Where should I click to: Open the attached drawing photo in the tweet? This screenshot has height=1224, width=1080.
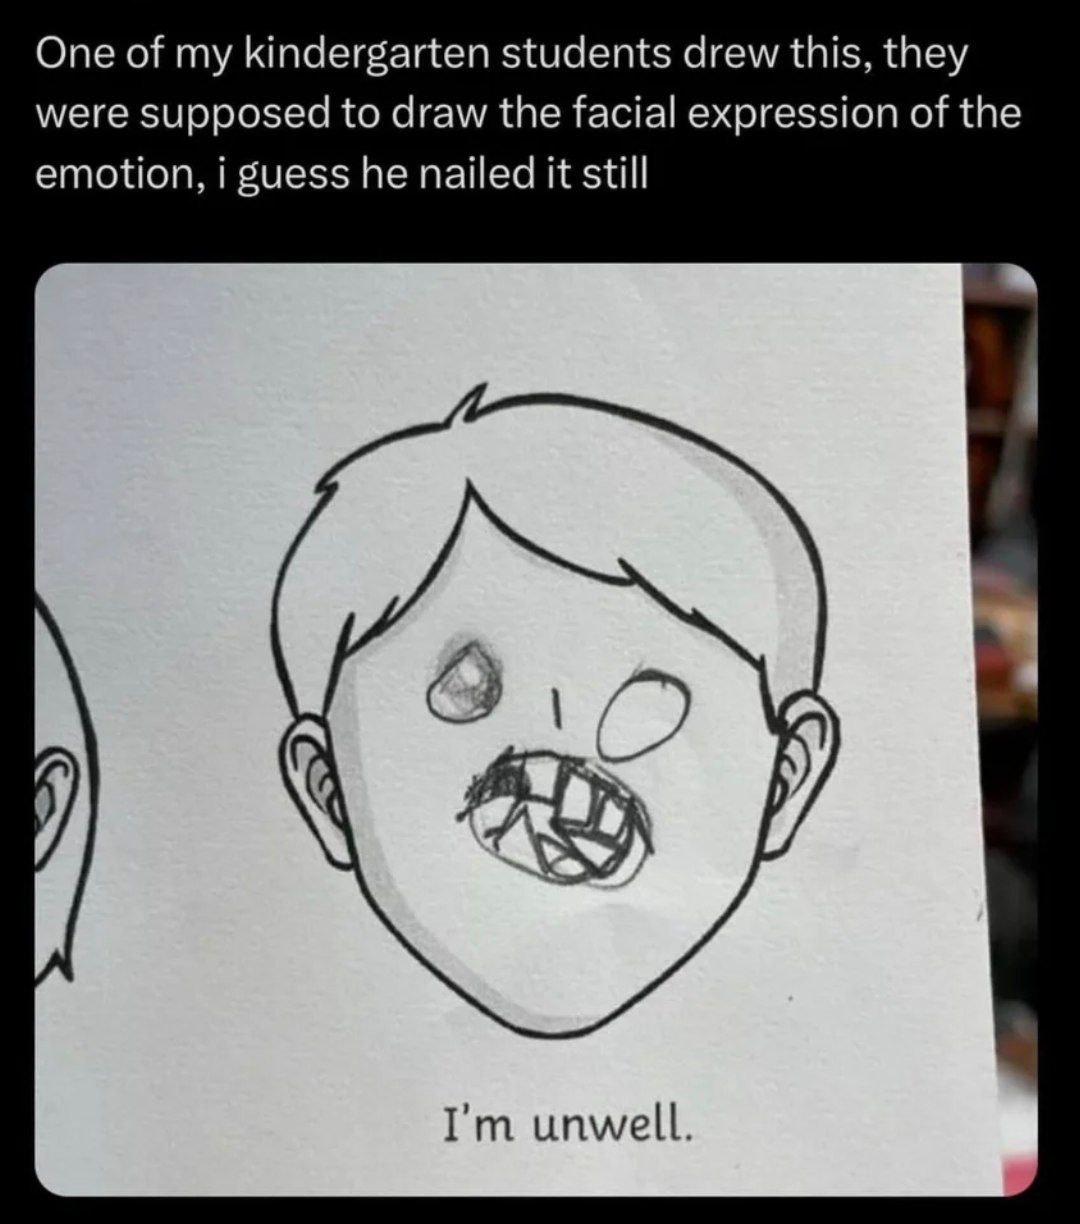536,729
